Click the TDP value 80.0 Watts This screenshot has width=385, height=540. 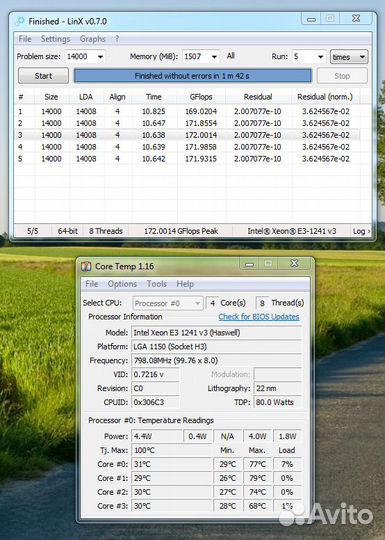click(278, 402)
